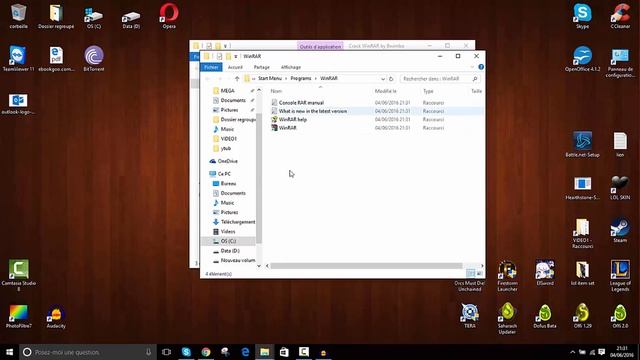Open the address bar history dropdown
This screenshot has height=360, width=640.
383,79
